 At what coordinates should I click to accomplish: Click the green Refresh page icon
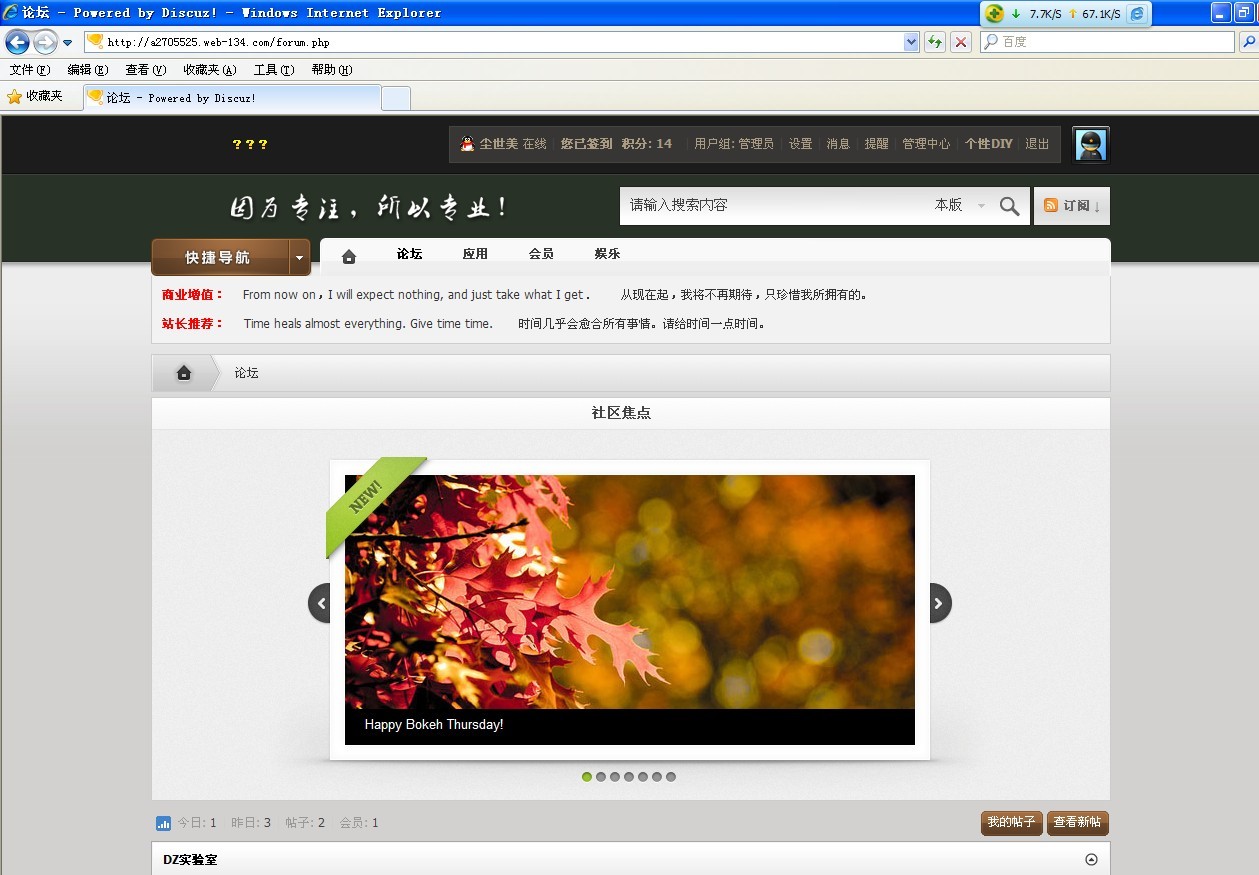pyautogui.click(x=935, y=42)
